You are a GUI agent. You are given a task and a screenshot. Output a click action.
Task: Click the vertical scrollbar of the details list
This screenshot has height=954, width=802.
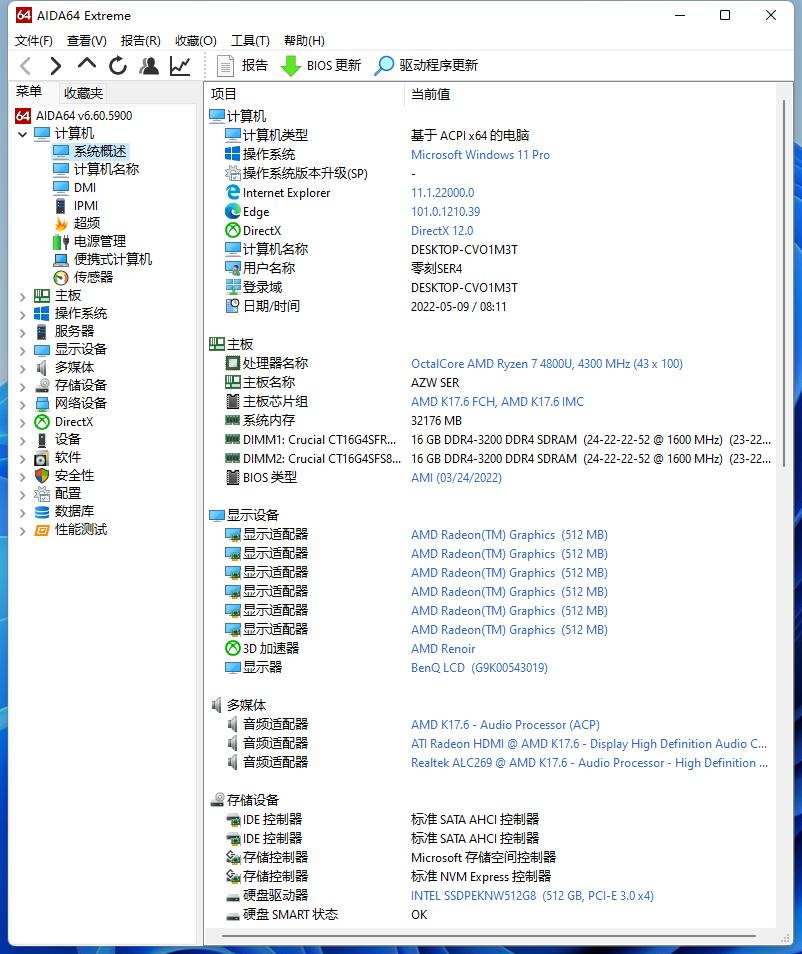click(784, 285)
